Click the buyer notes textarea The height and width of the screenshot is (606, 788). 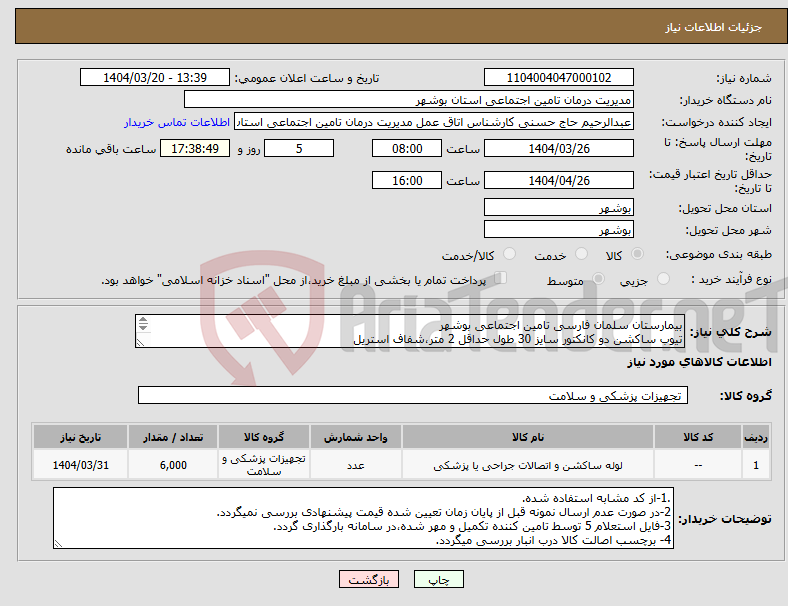[x=363, y=518]
